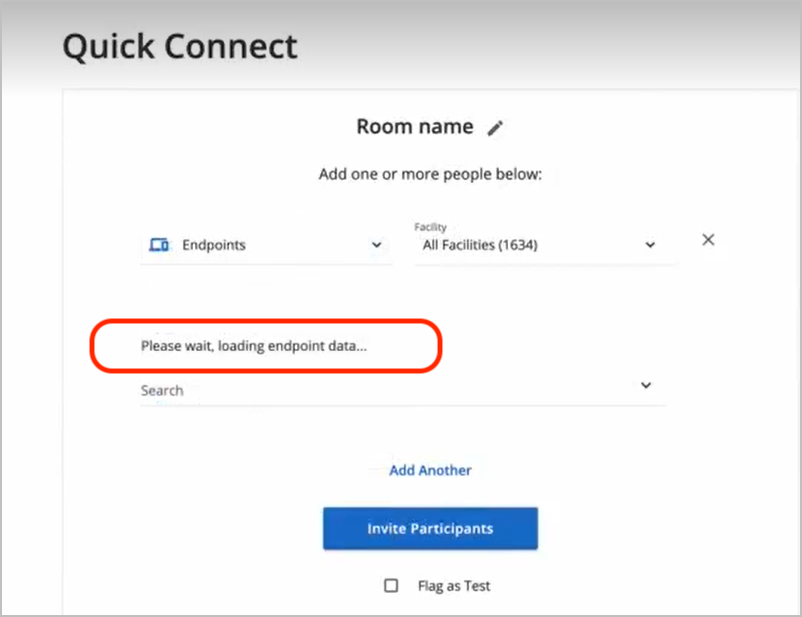Edit the room name with pencil icon
This screenshot has height=617, width=802.
(x=495, y=128)
